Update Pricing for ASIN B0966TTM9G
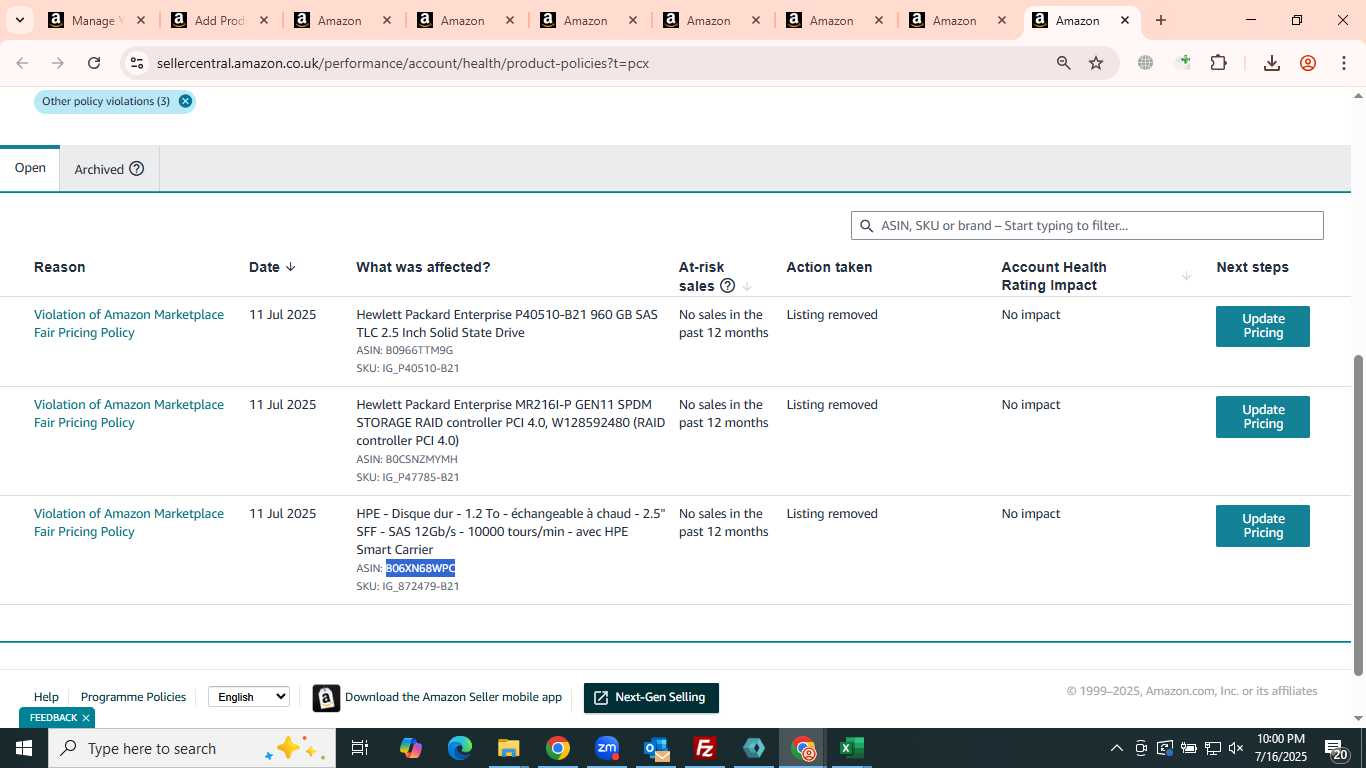 [x=1263, y=326]
